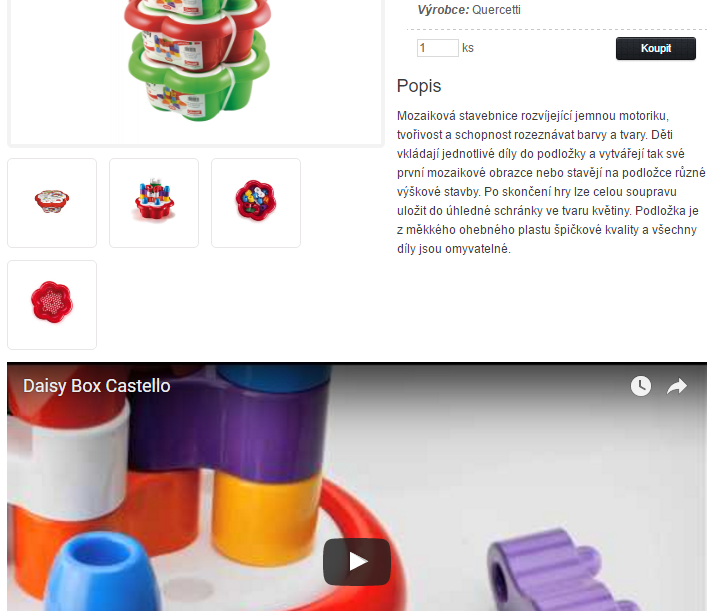Open the video Share arrow icon
Image resolution: width=717 pixels, height=611 pixels.
pyautogui.click(x=676, y=386)
